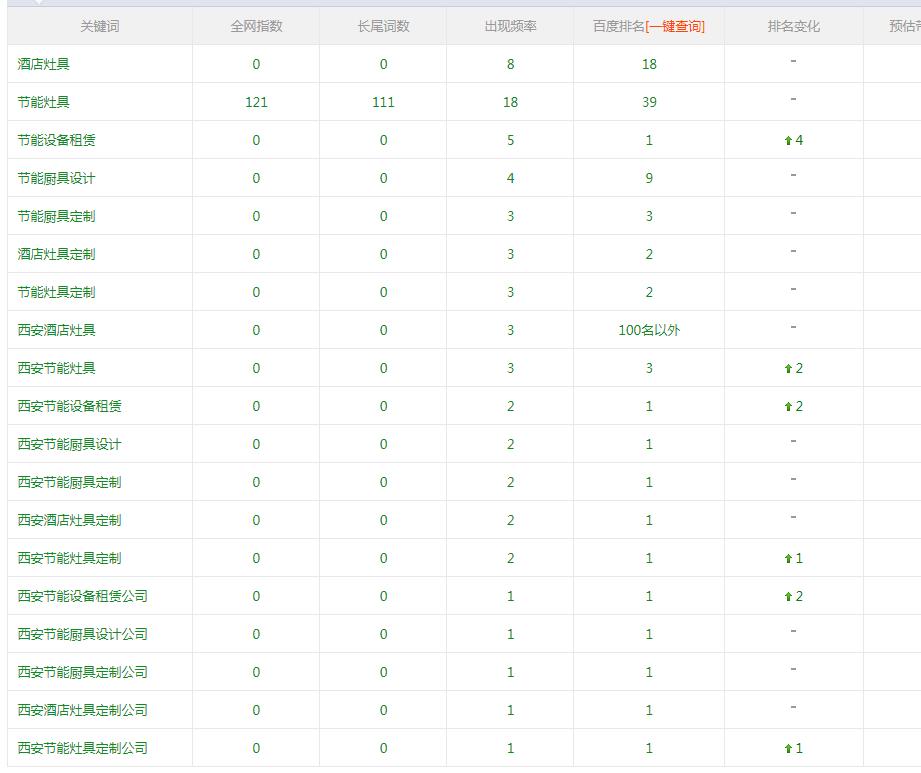Click the 西安节能厨具设计公司 keyword
Viewport: 921px width, 773px height.
83,634
